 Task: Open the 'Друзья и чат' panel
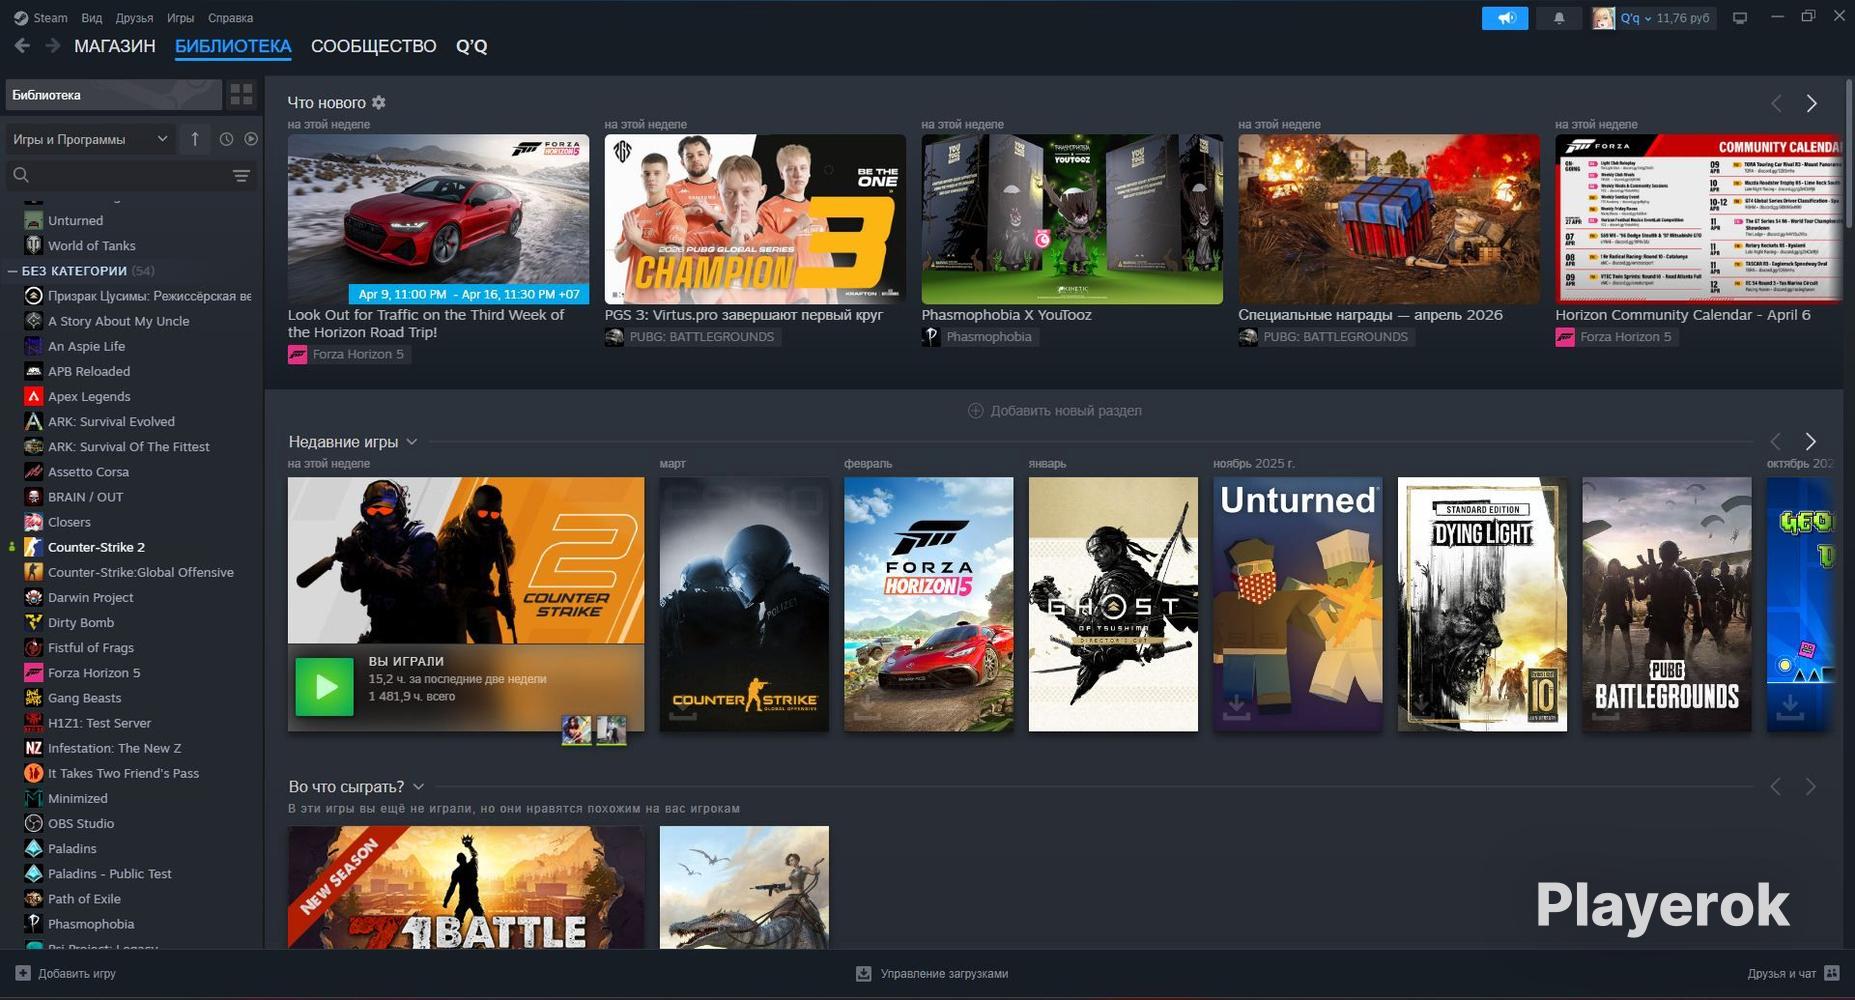tap(1793, 973)
